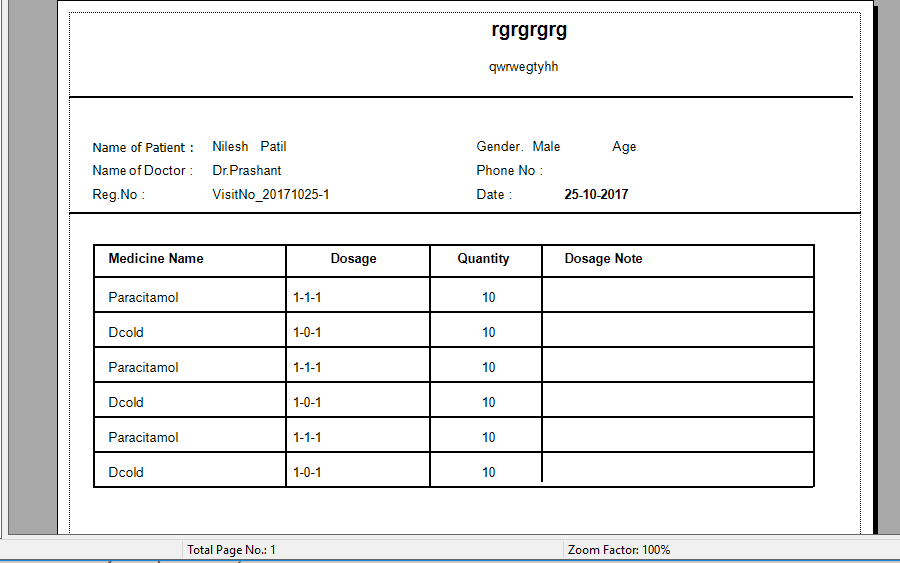Click the 'Date :' label
The height and width of the screenshot is (563, 900).
pyautogui.click(x=494, y=195)
